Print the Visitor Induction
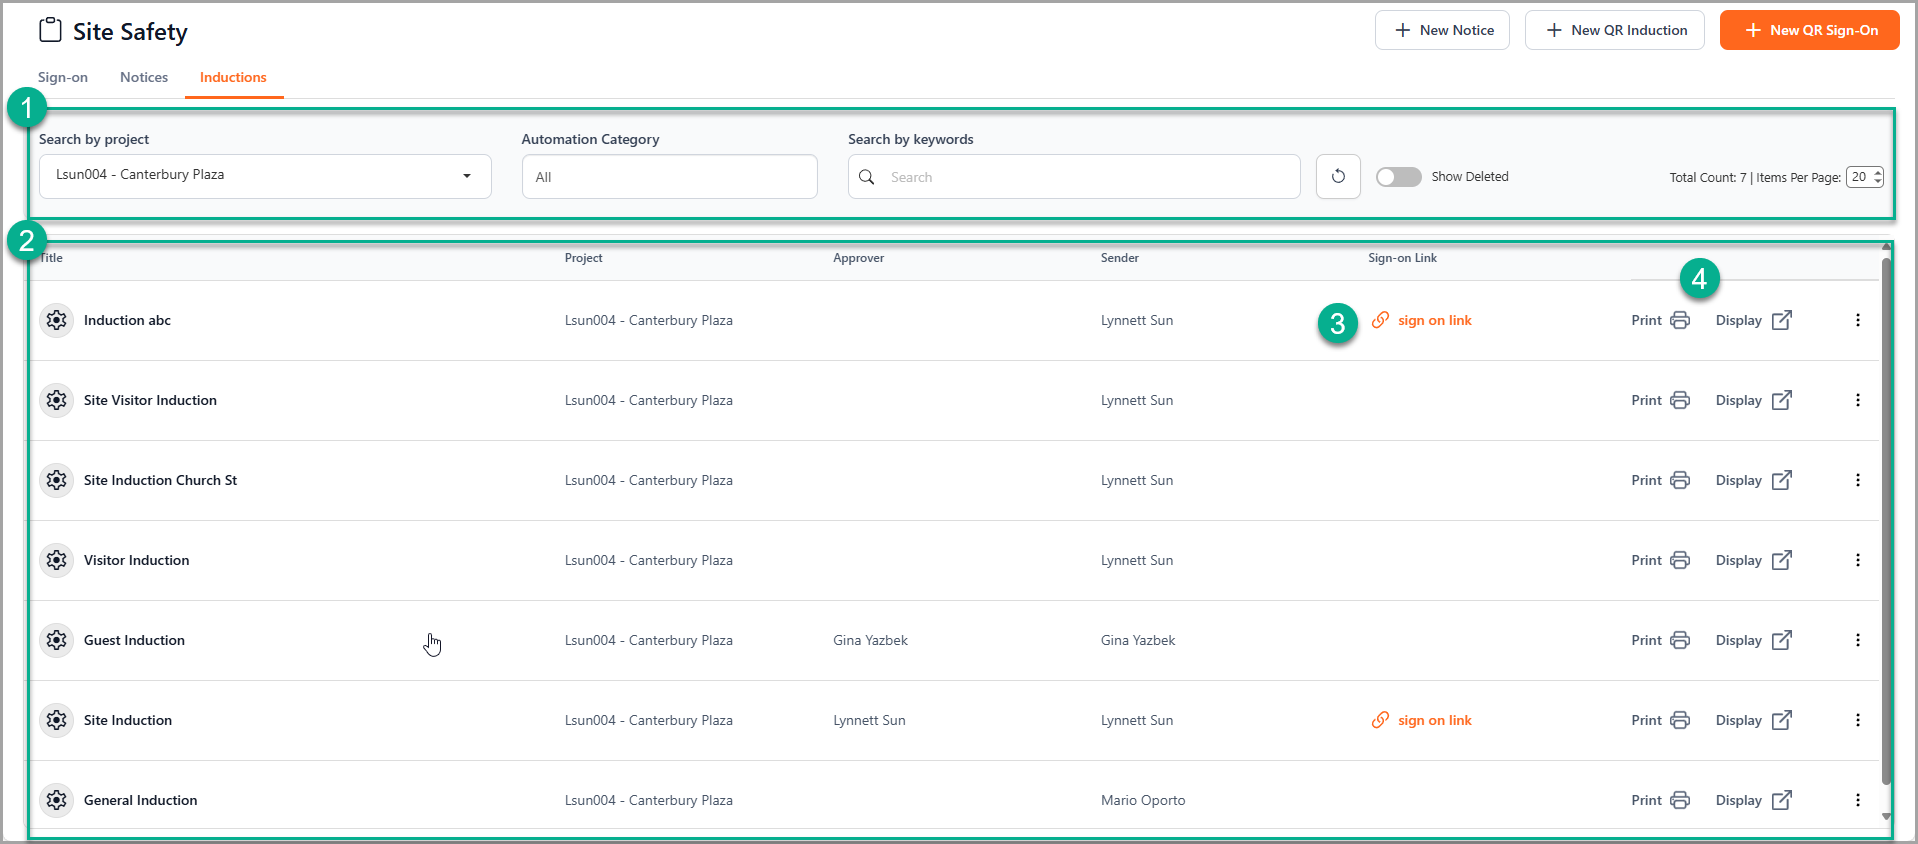 coord(1660,560)
